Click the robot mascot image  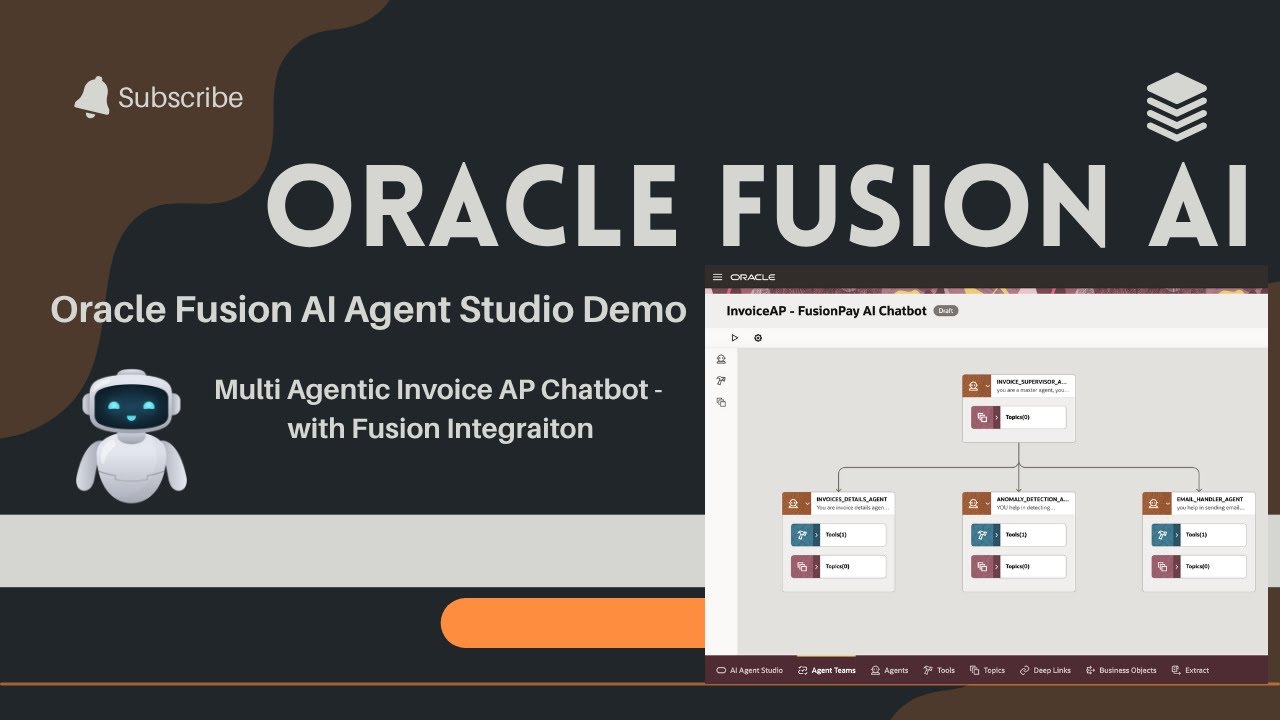(131, 436)
